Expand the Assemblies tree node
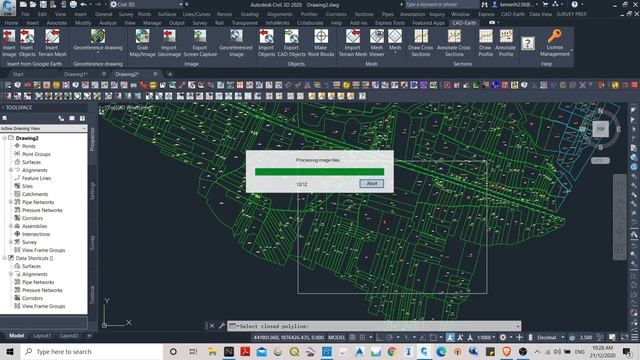The height and width of the screenshot is (360, 640). [x=11, y=226]
